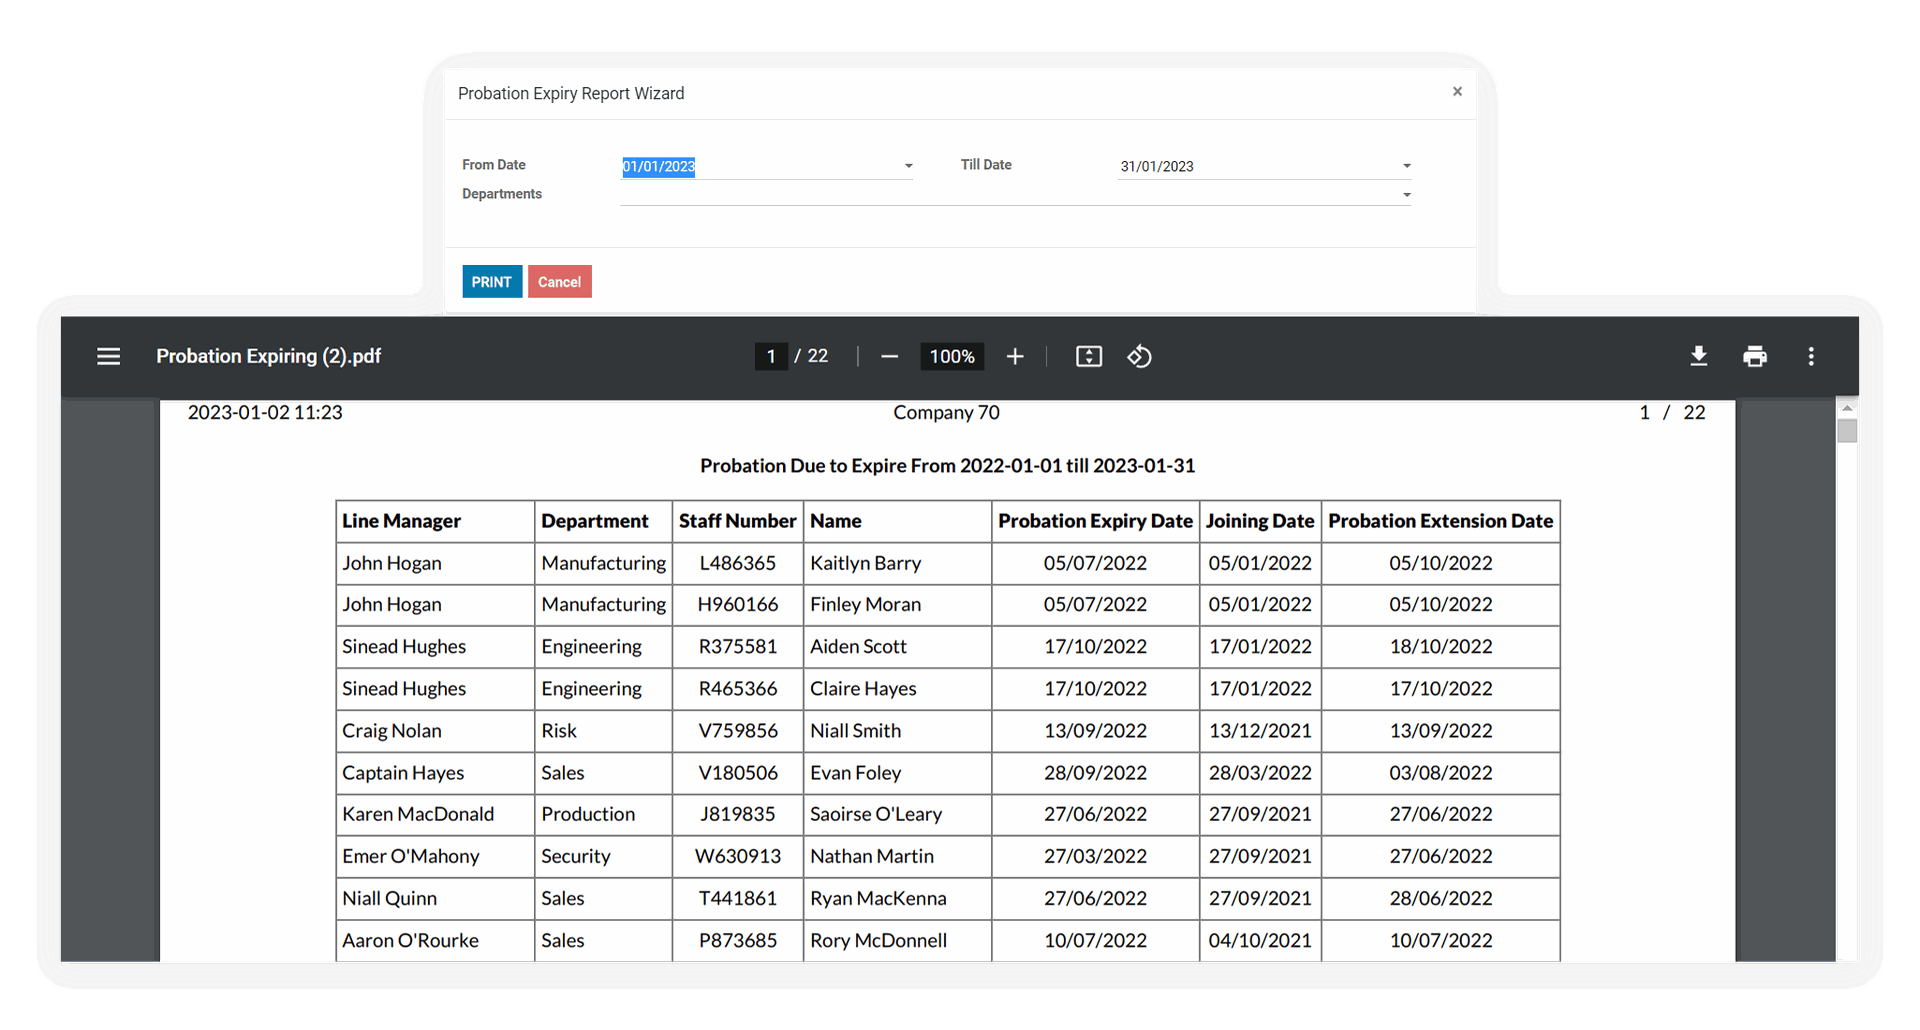Expand the From Date dropdown arrow
The width and height of the screenshot is (1920, 1030).
pyautogui.click(x=908, y=166)
